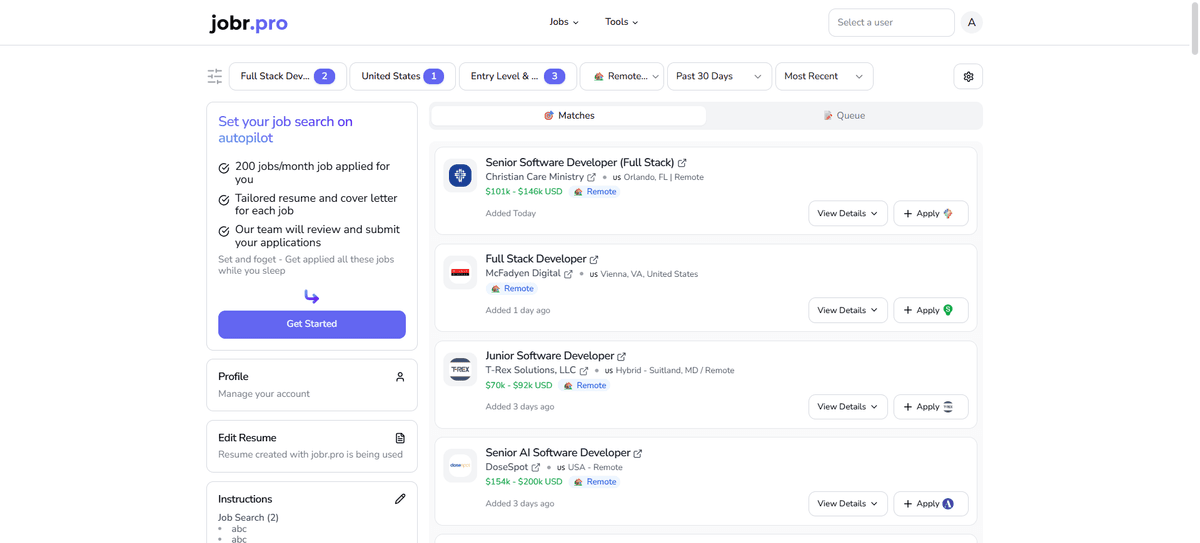Viewport: 1200px width, 543px height.
Task: Click the user avatar A icon
Action: coord(971,22)
